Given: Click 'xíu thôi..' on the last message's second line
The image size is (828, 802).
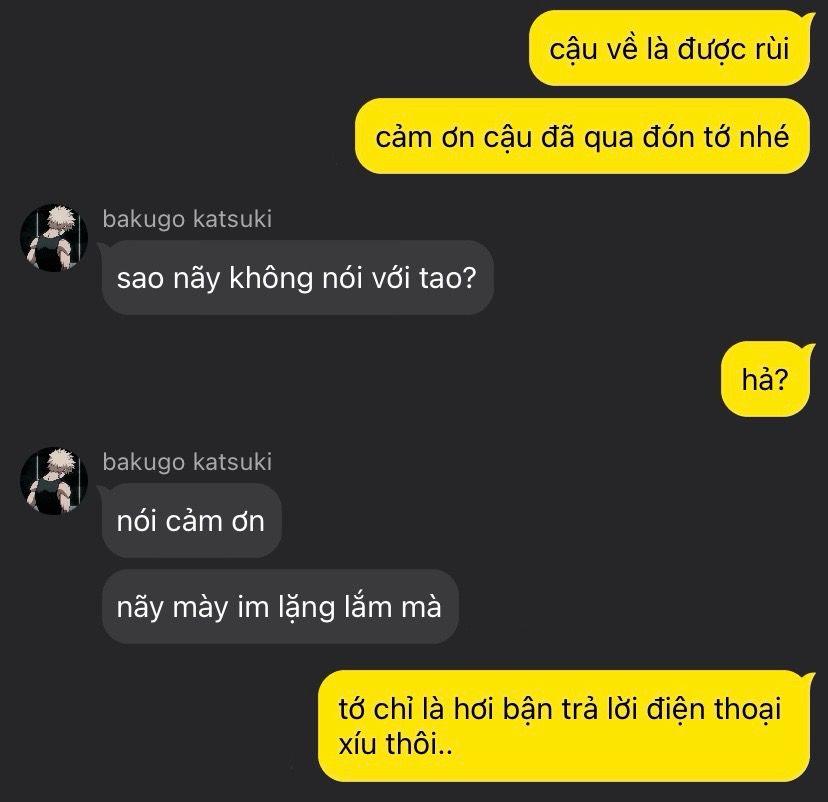Looking at the screenshot, I should click(x=396, y=743).
